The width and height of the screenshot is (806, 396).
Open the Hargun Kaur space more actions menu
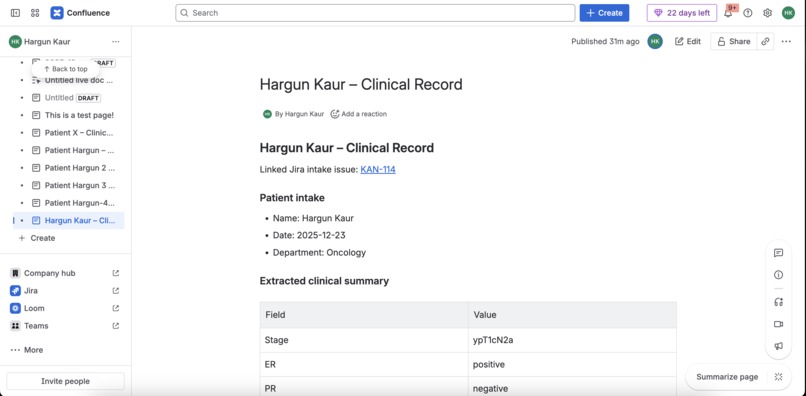[x=116, y=42]
